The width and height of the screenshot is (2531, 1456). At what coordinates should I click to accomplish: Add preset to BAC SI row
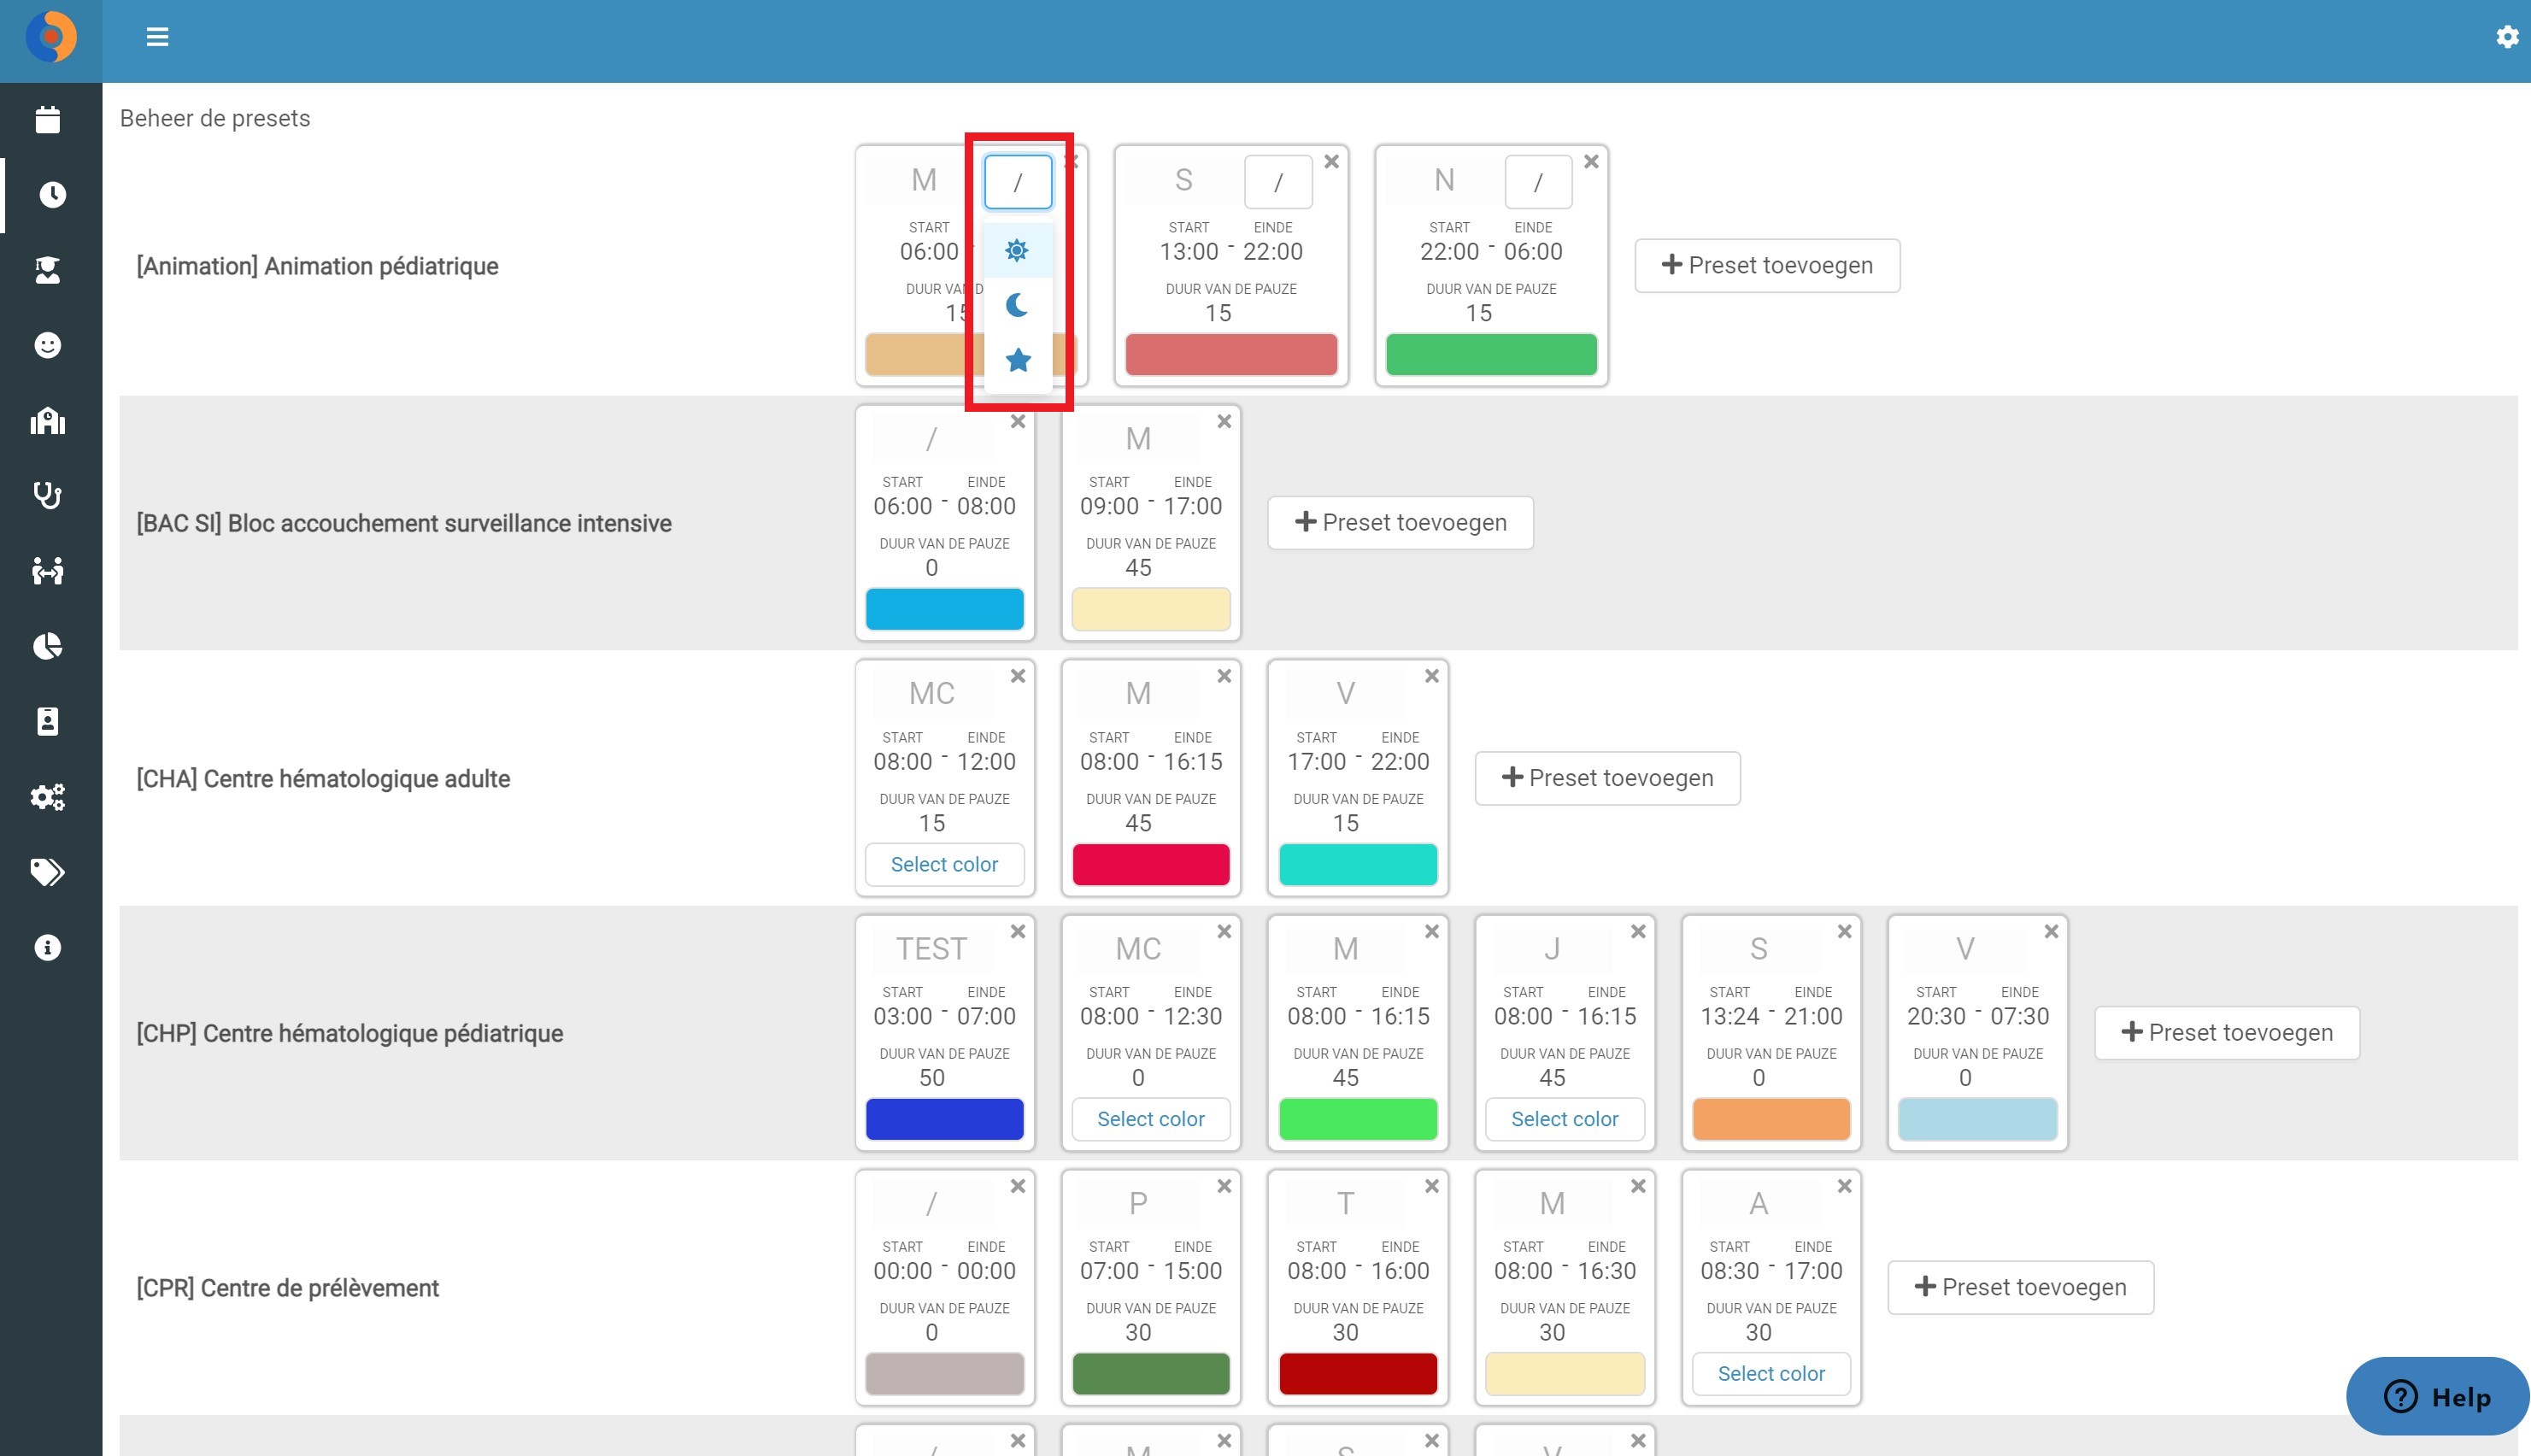tap(1400, 522)
